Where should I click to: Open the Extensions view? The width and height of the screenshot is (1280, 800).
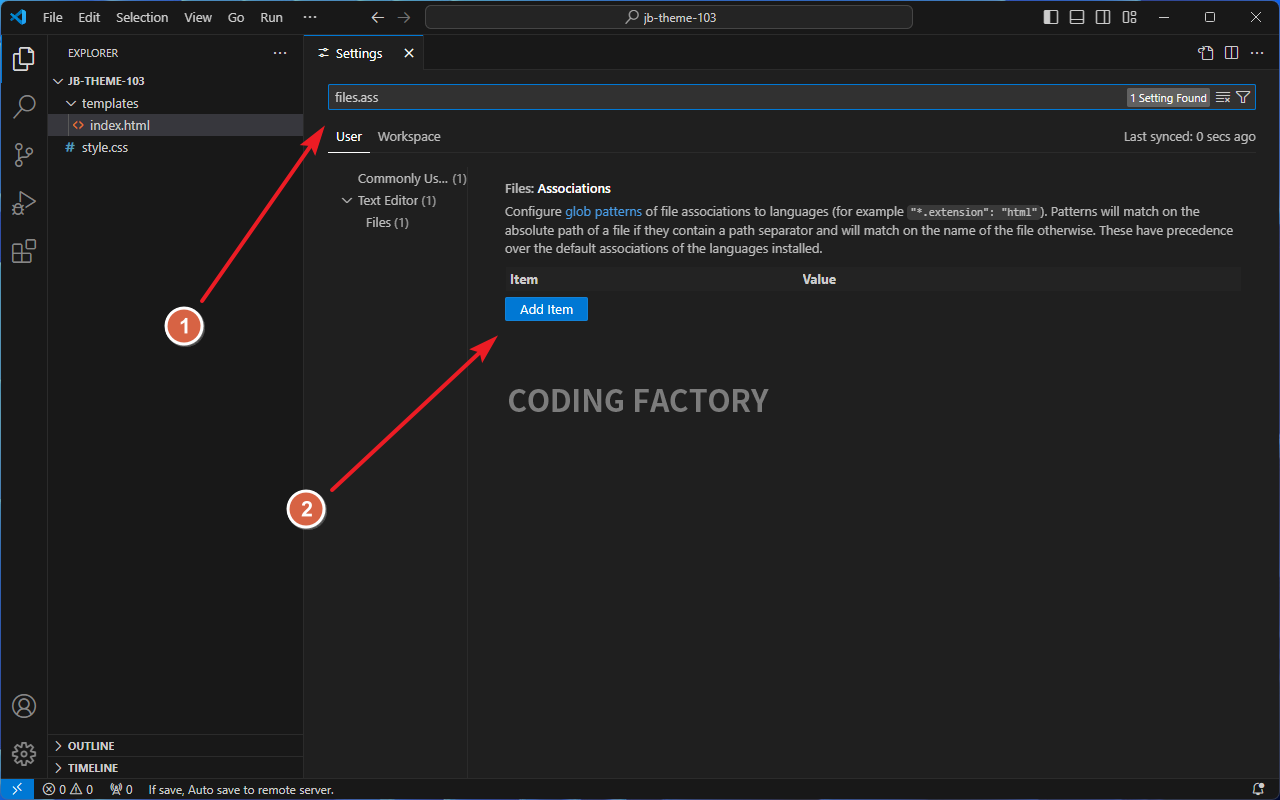24,251
